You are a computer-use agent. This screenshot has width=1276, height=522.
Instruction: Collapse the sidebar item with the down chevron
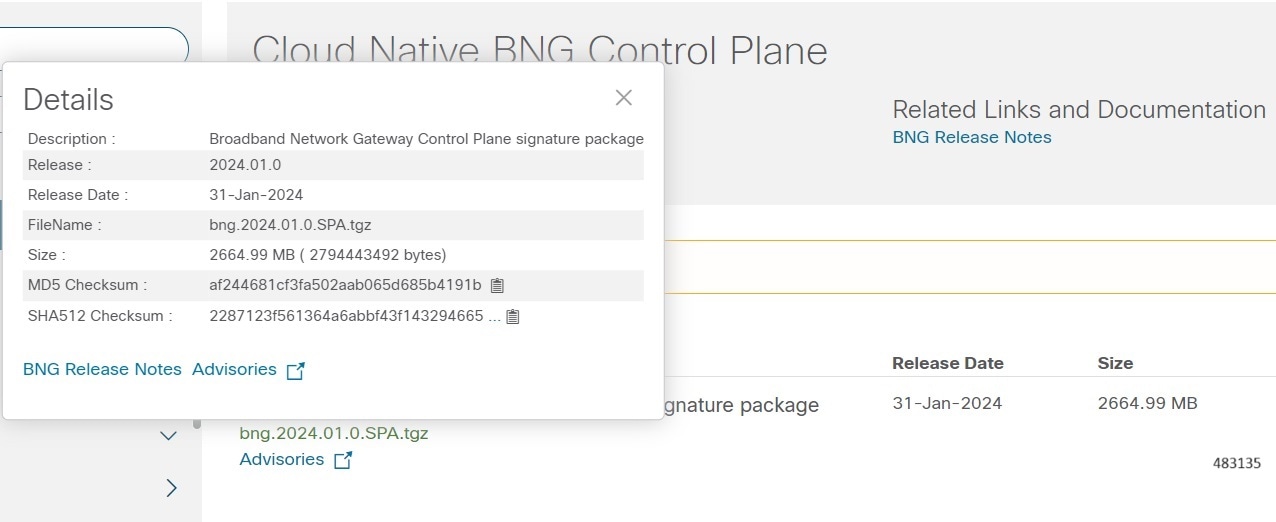click(169, 436)
